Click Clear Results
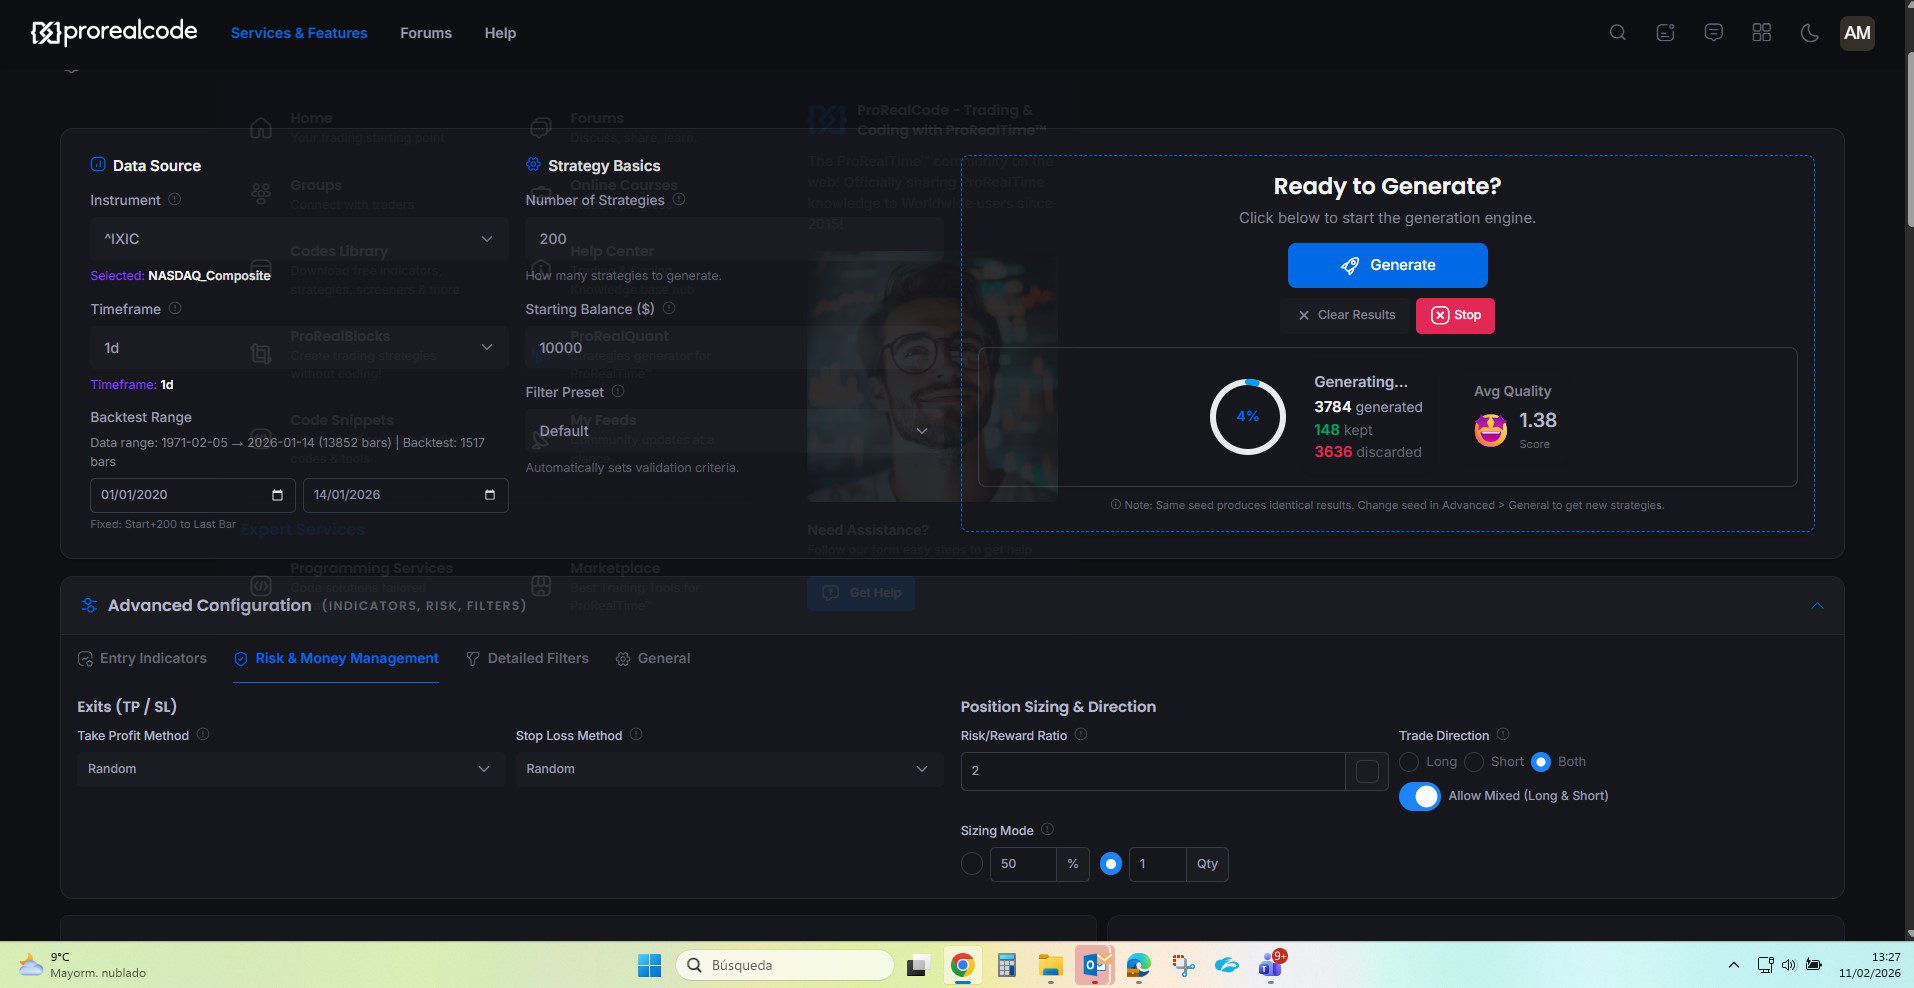This screenshot has height=988, width=1914. [x=1346, y=315]
